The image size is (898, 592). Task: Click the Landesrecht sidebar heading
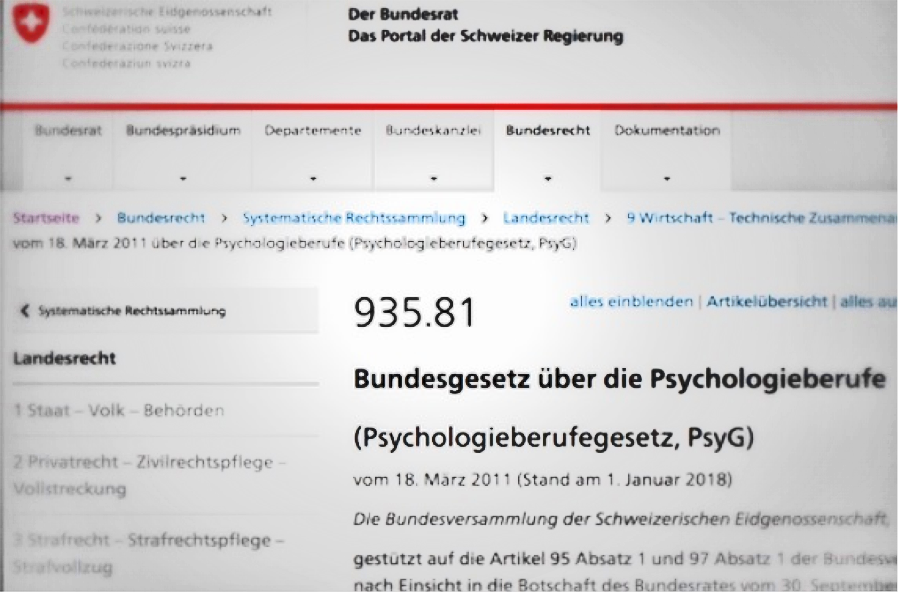64,358
